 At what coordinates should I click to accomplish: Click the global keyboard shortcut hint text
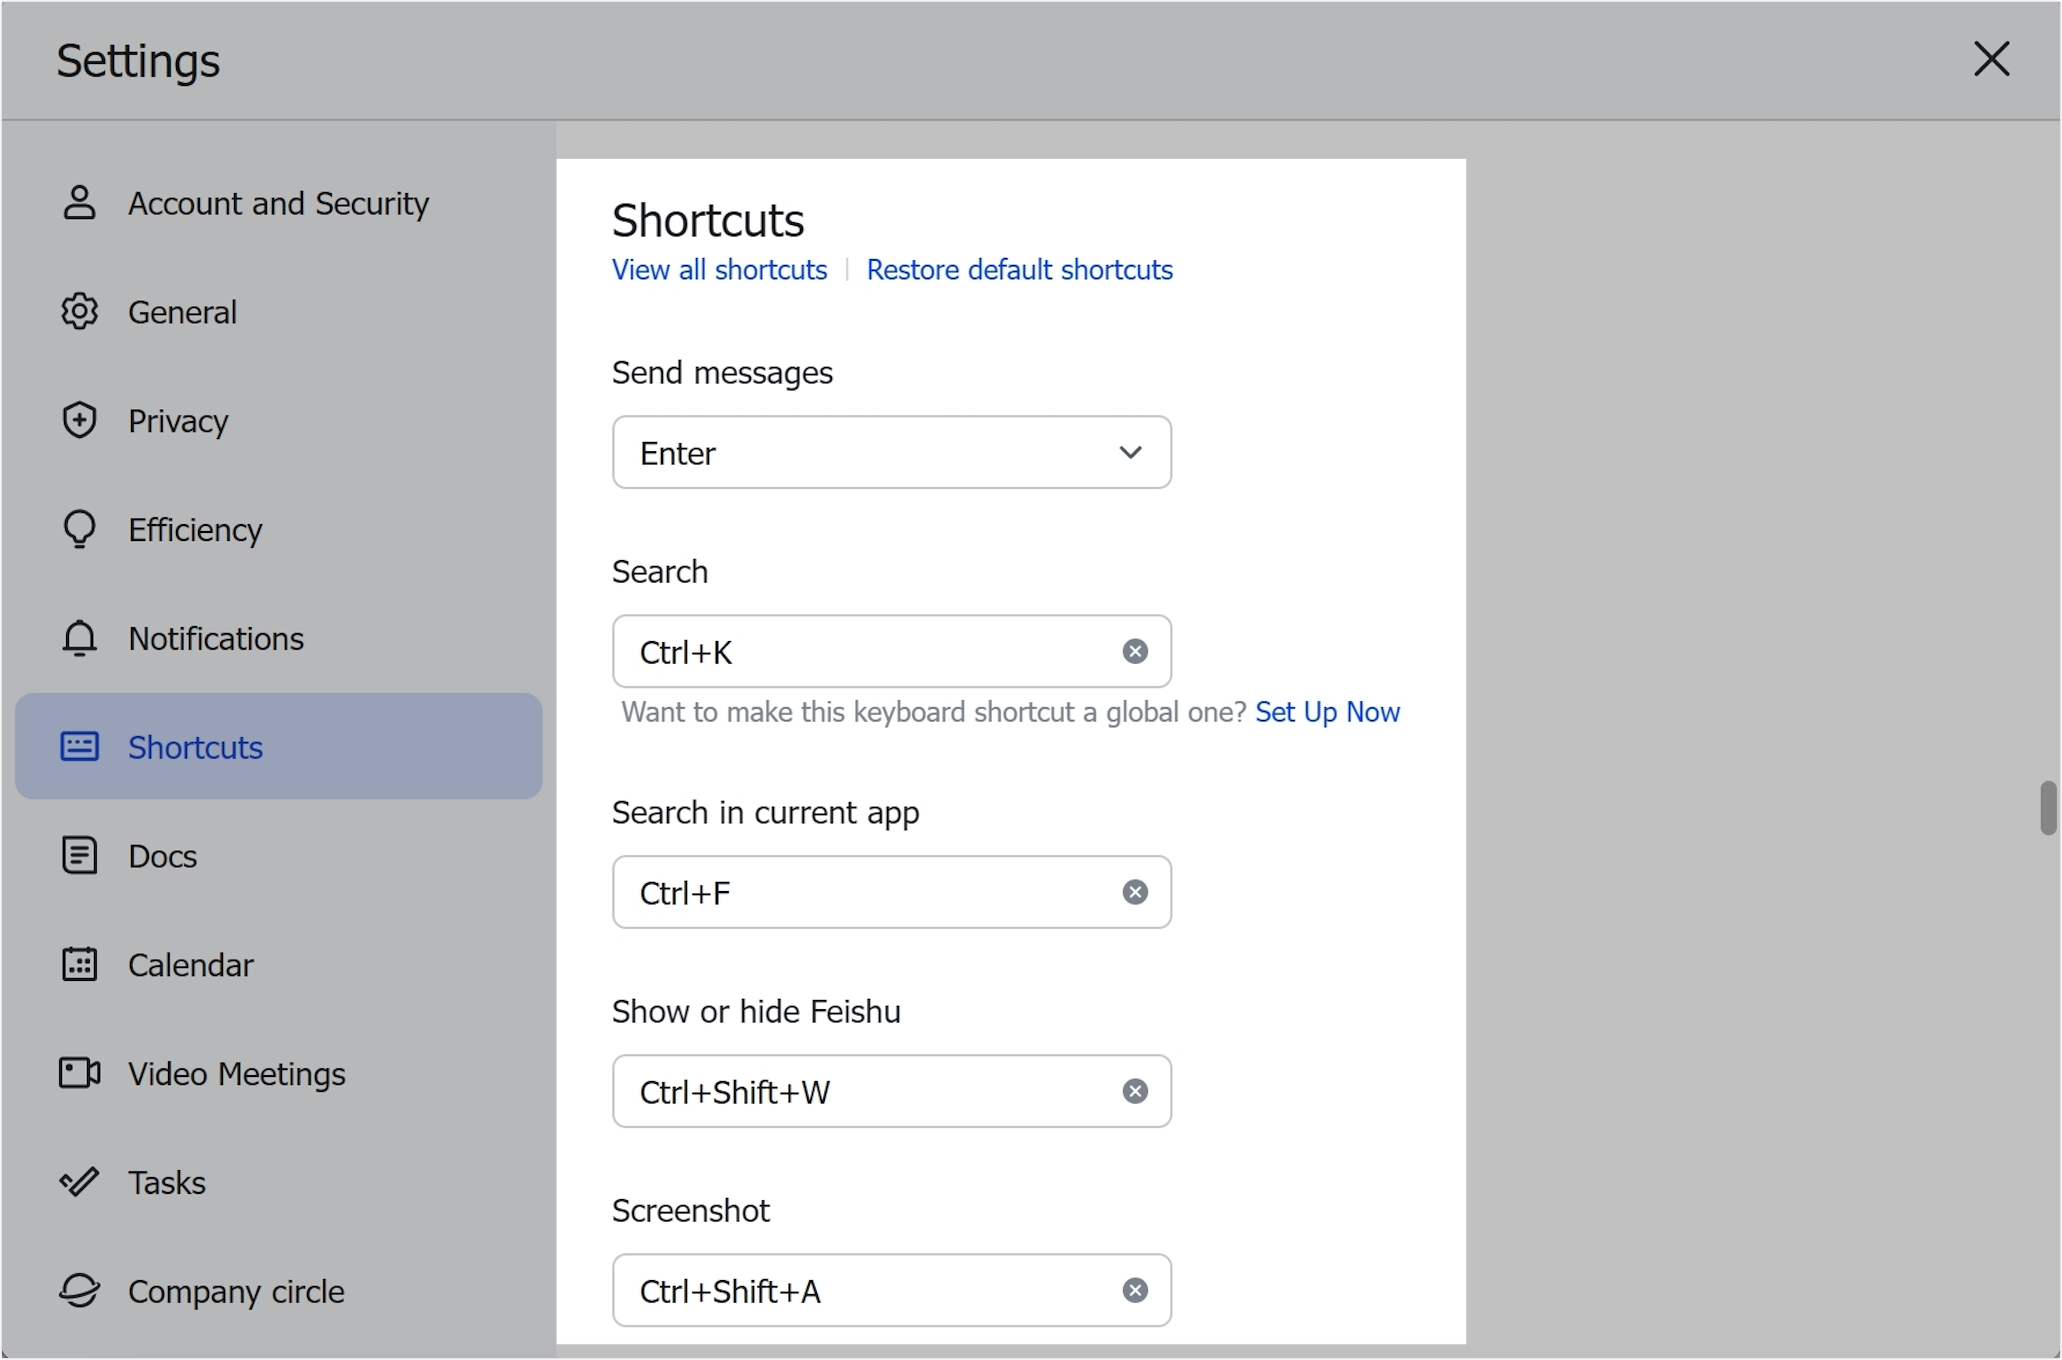click(x=933, y=711)
